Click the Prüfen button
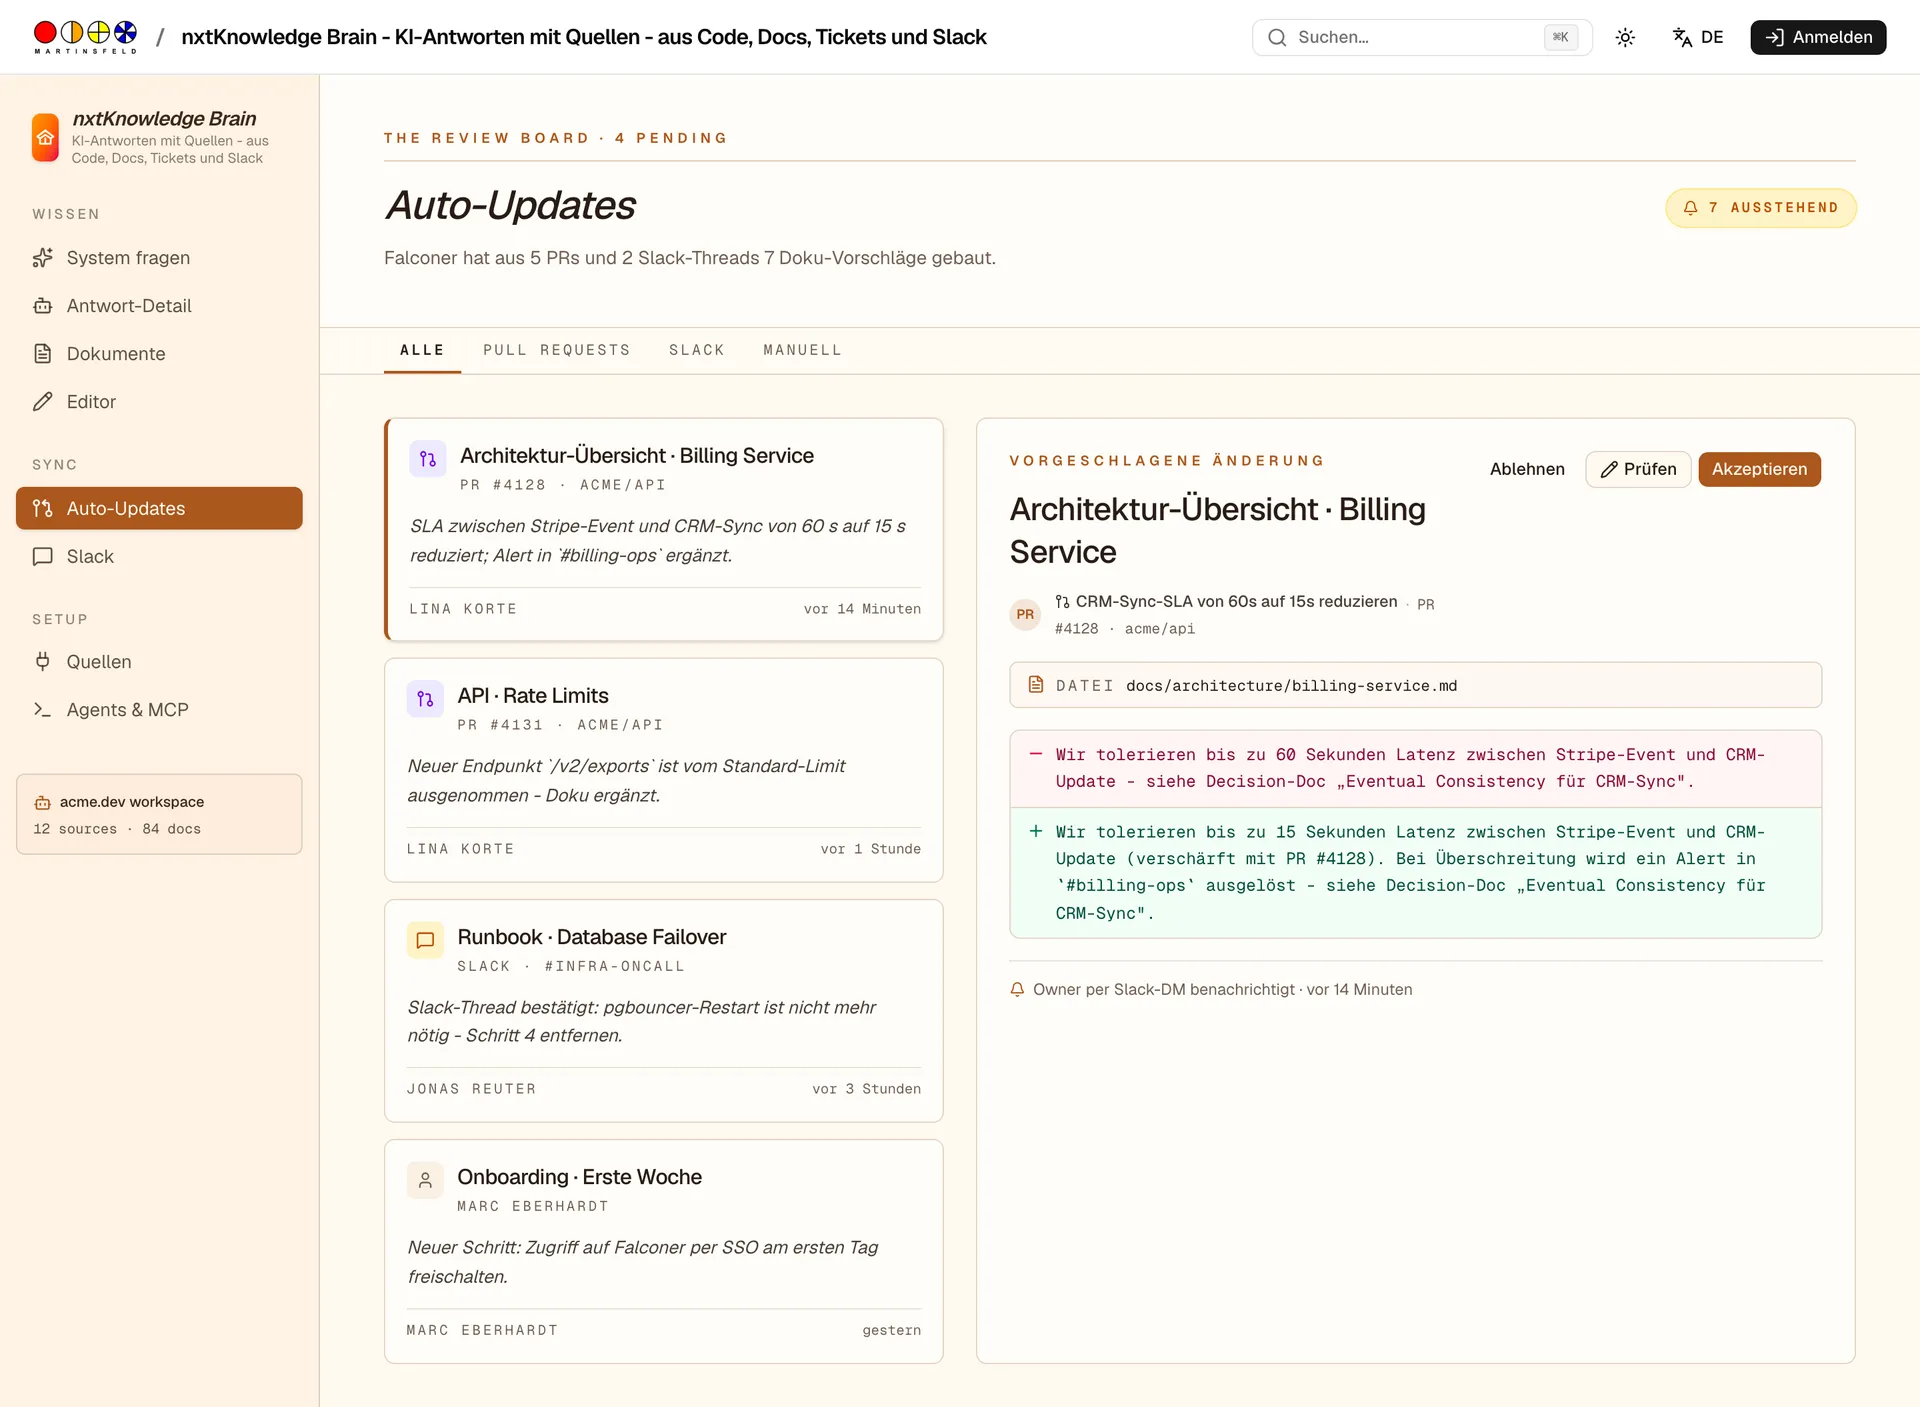Viewport: 1920px width, 1407px height. [x=1638, y=469]
